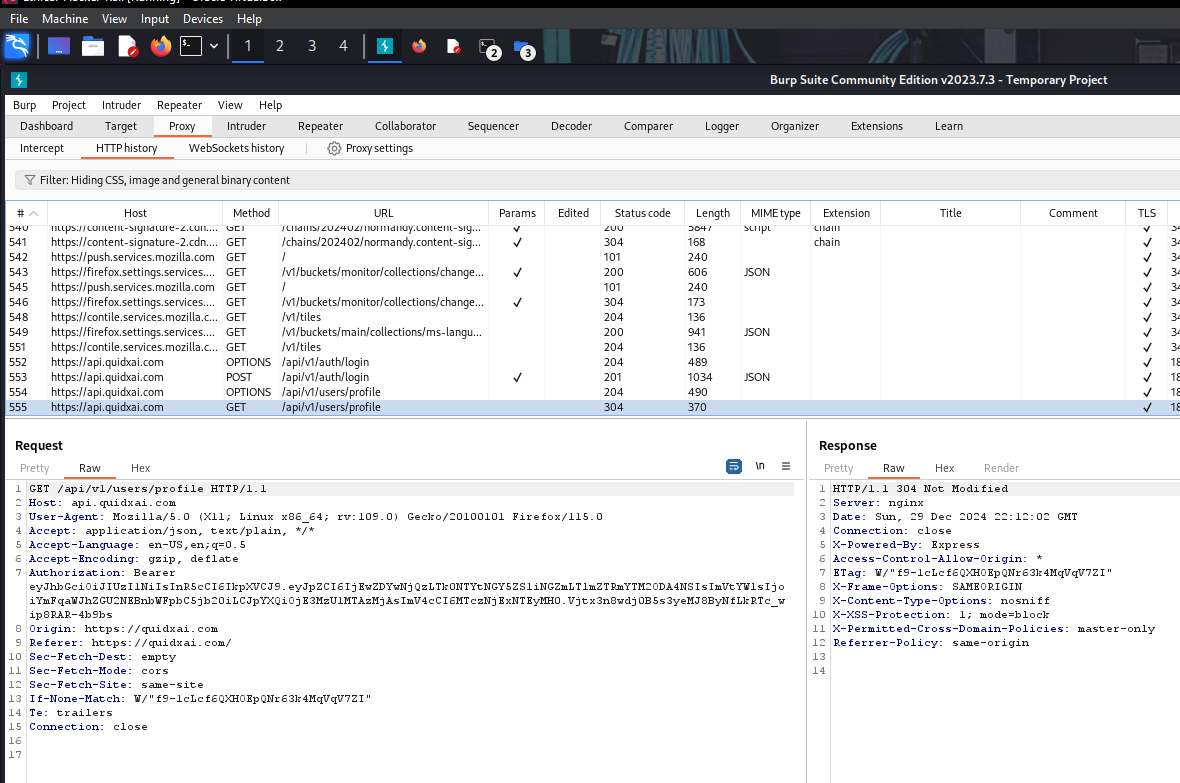Open the VirtualBox Machine menu

coord(65,19)
